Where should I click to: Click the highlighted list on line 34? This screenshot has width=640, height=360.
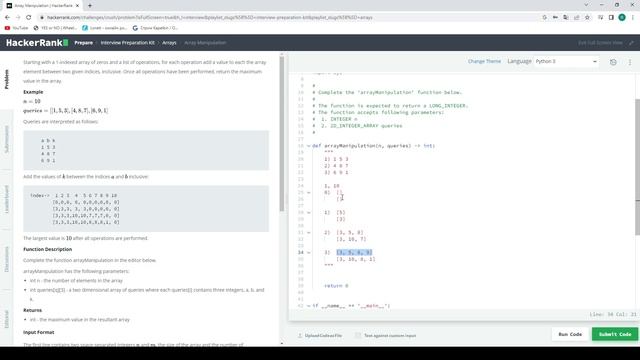[354, 252]
